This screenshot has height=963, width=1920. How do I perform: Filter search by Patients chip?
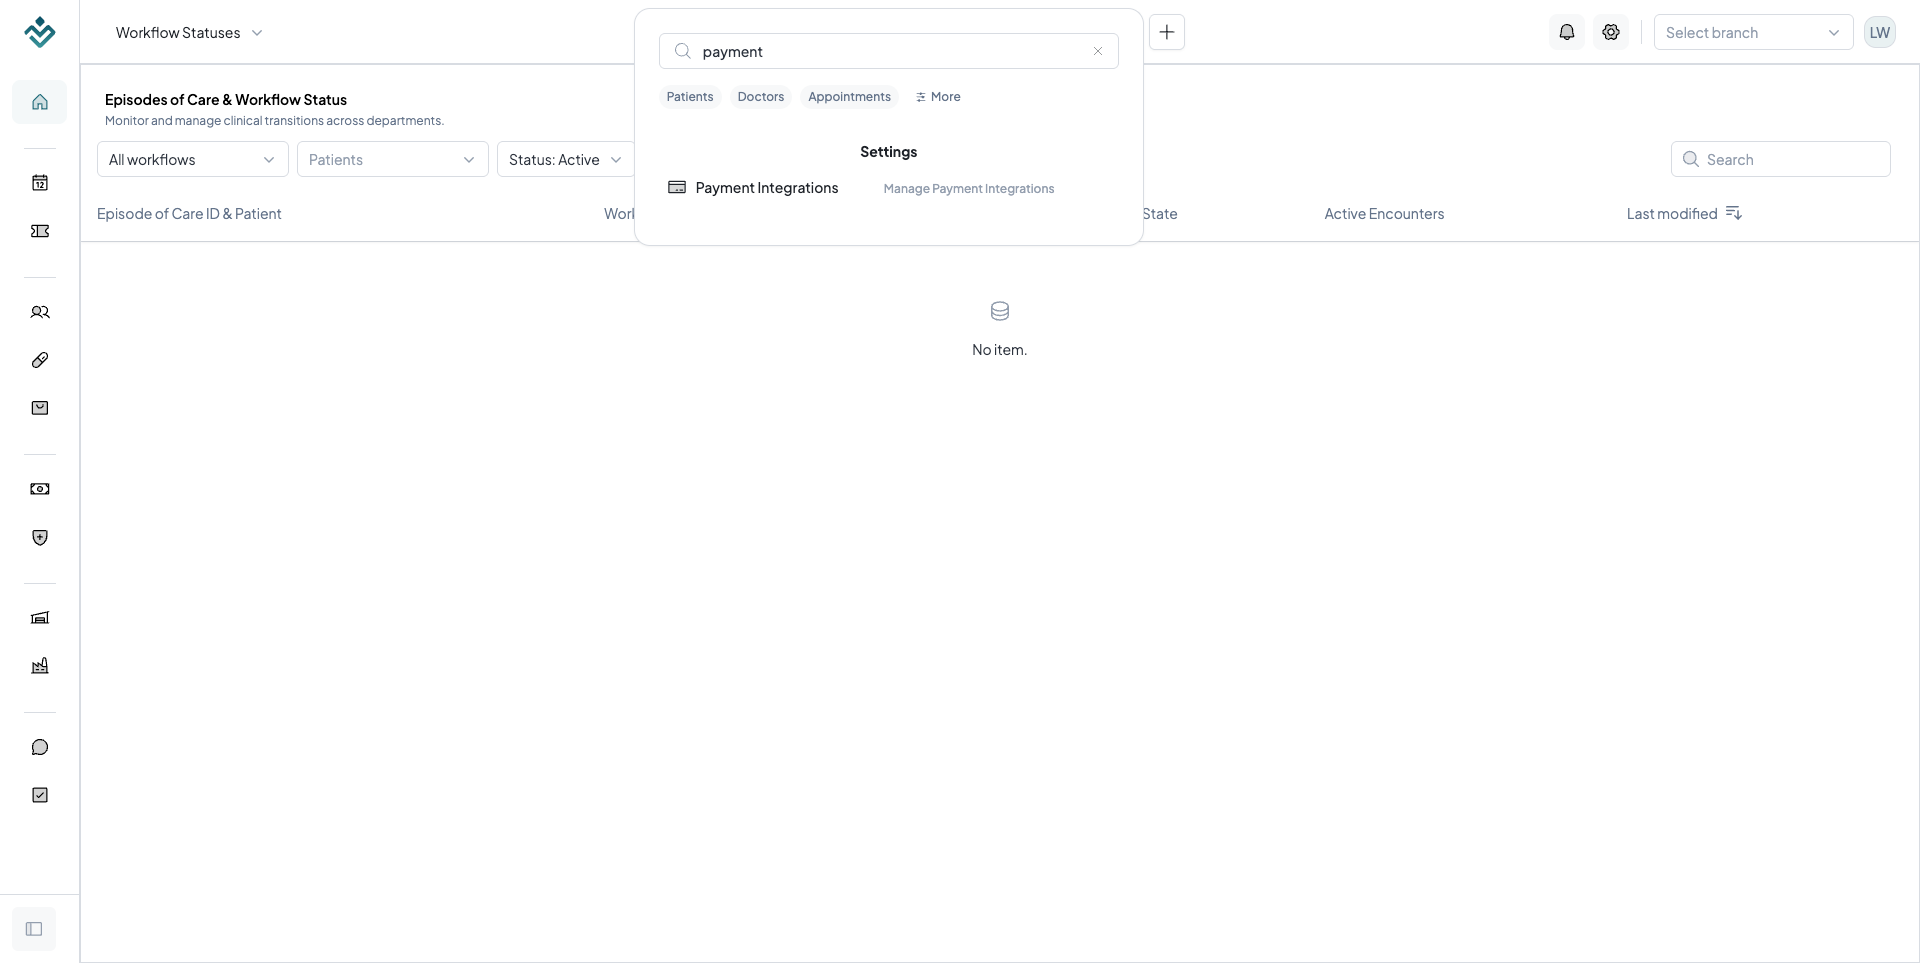click(x=690, y=97)
